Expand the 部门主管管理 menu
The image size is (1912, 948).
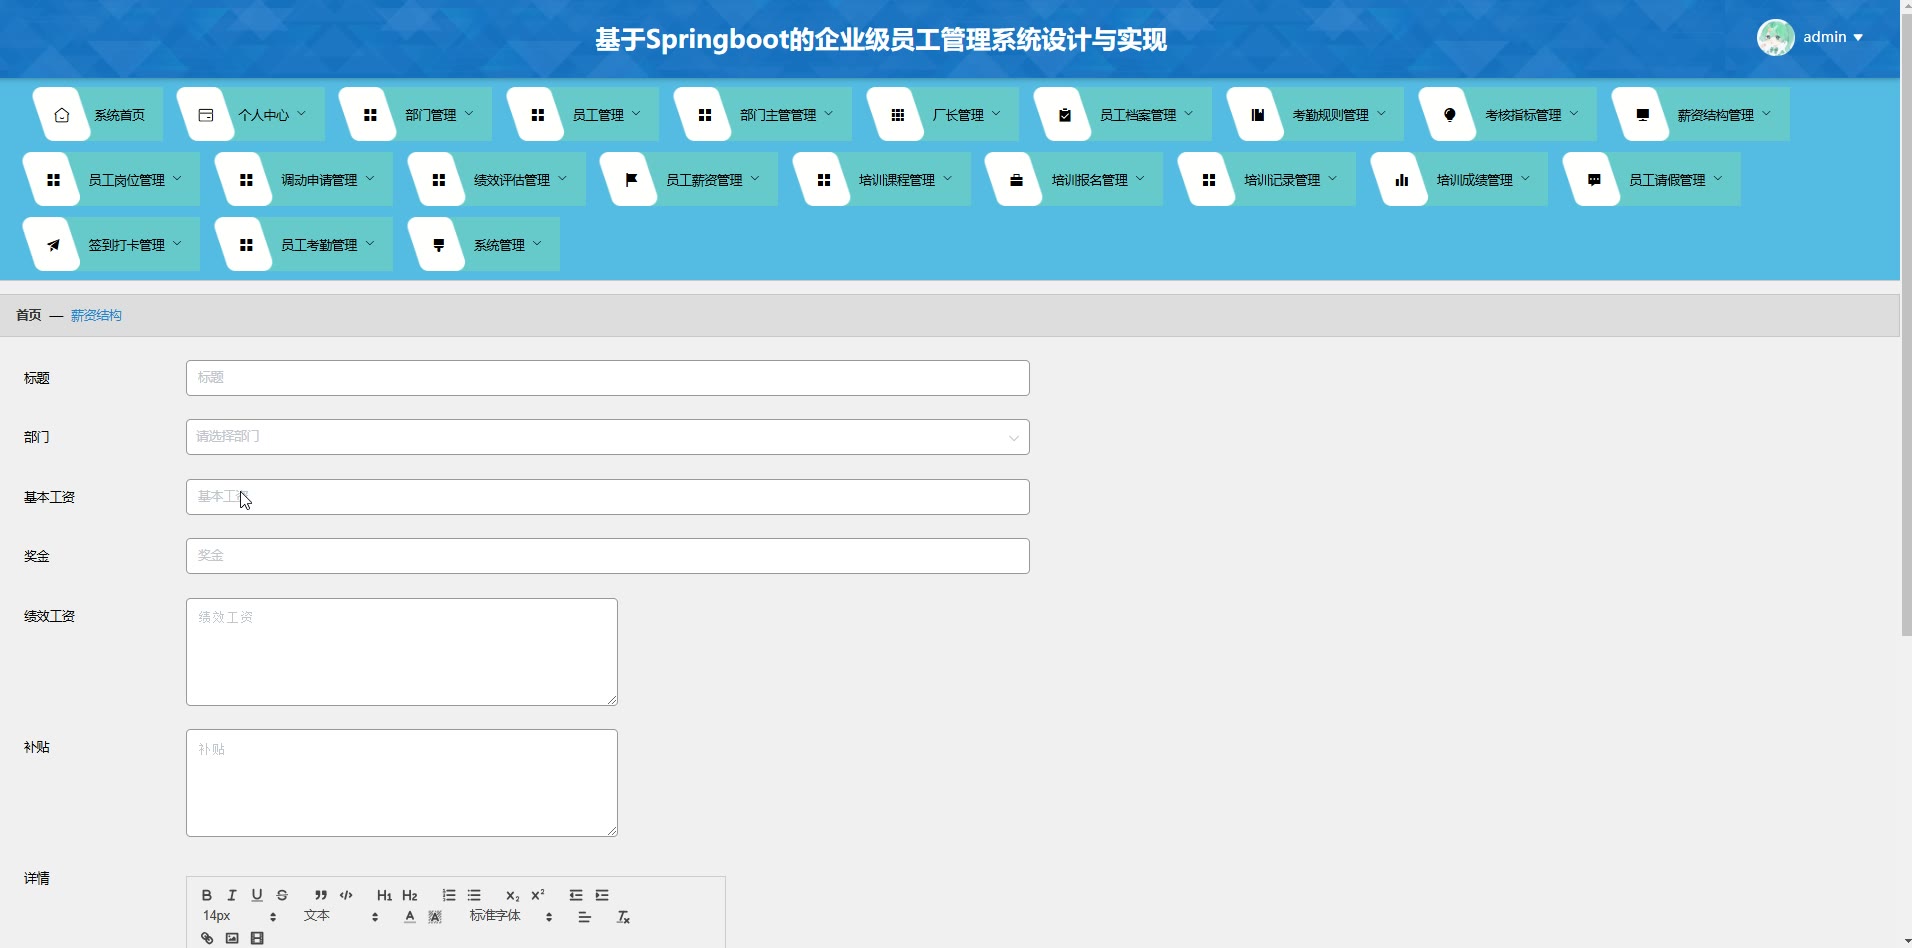[762, 115]
